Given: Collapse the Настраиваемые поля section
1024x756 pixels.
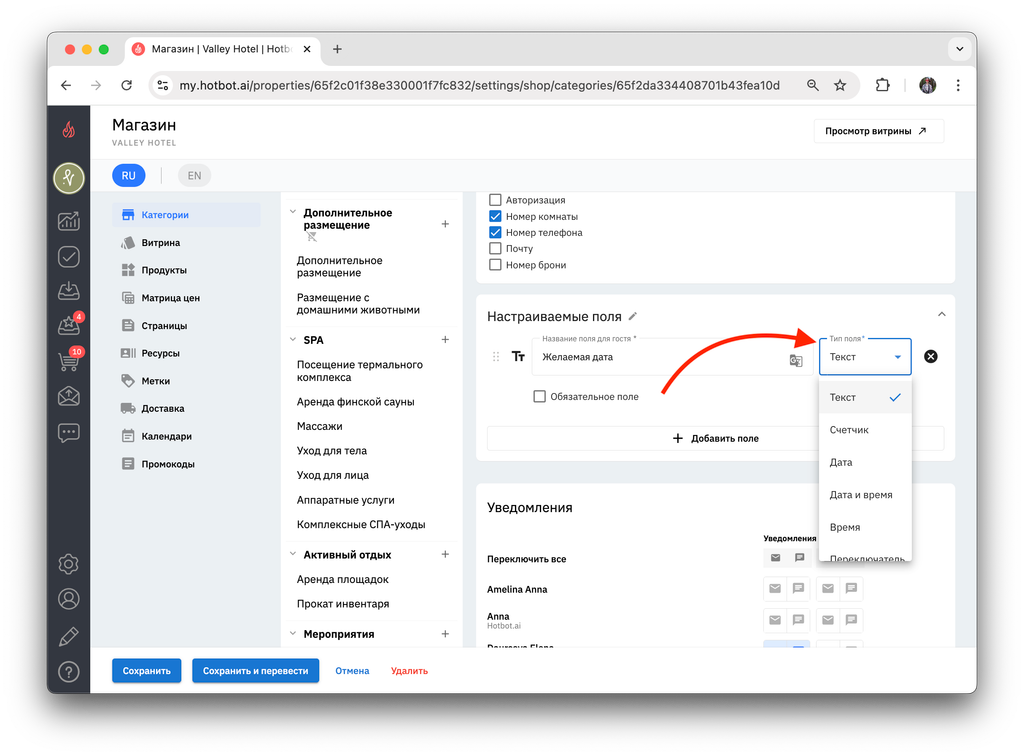Looking at the screenshot, I should click(942, 314).
